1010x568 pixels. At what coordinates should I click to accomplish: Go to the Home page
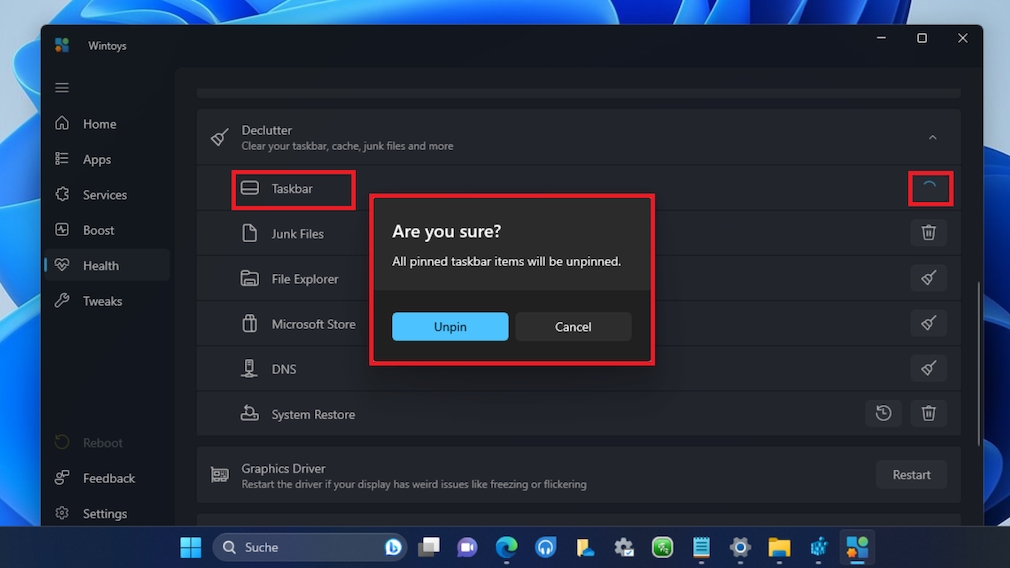[x=99, y=124]
